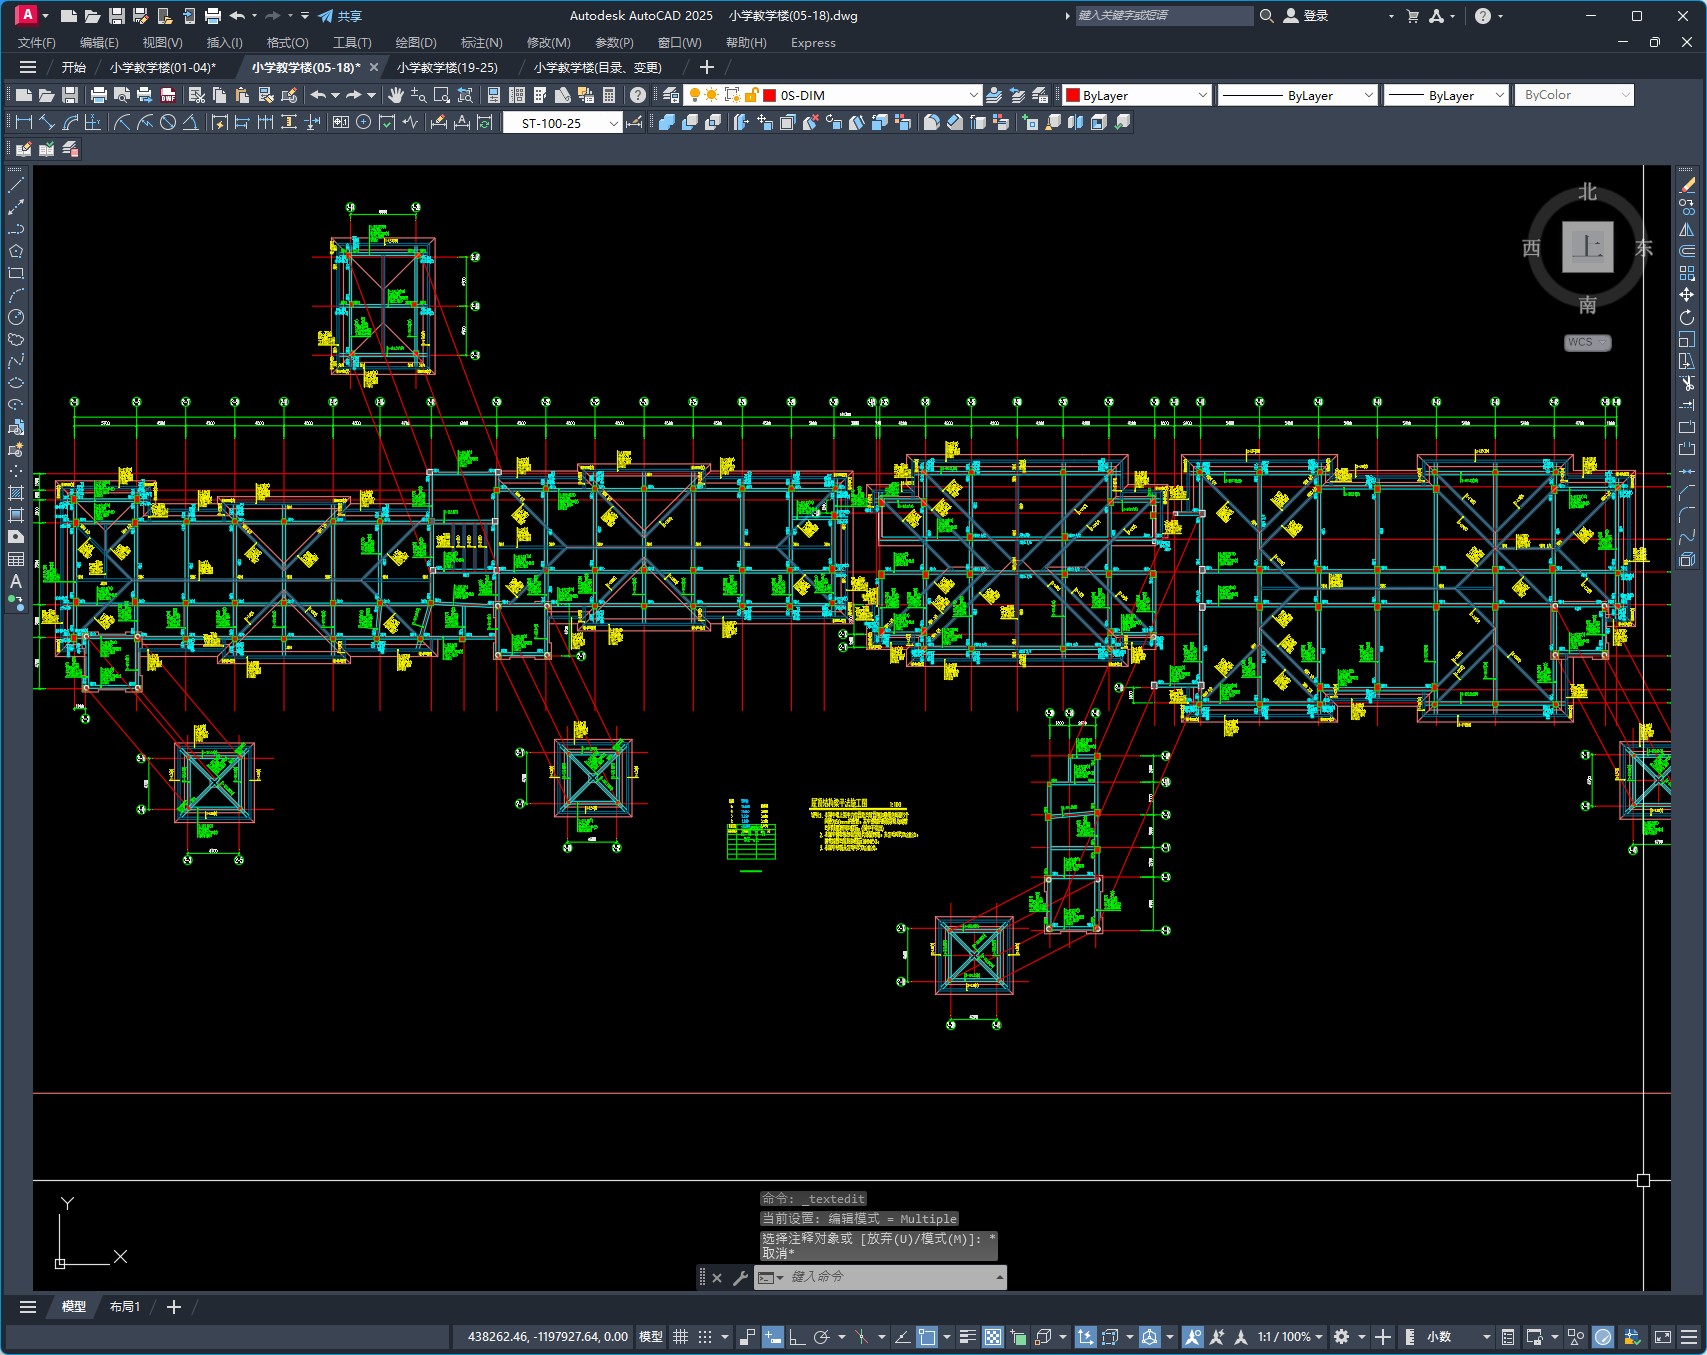Click the 共享 share button
Viewport: 1707px width, 1355px height.
click(x=340, y=16)
